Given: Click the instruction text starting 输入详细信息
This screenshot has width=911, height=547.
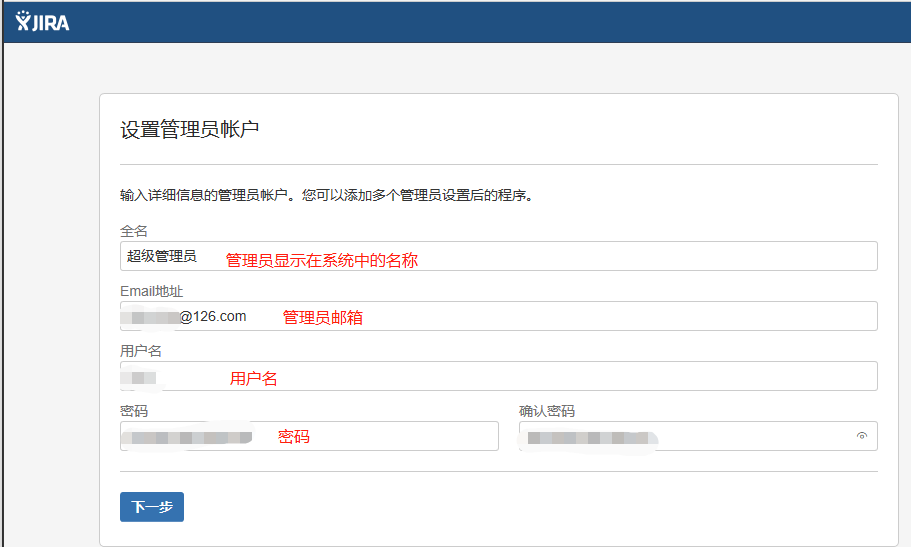Looking at the screenshot, I should pos(327,195).
